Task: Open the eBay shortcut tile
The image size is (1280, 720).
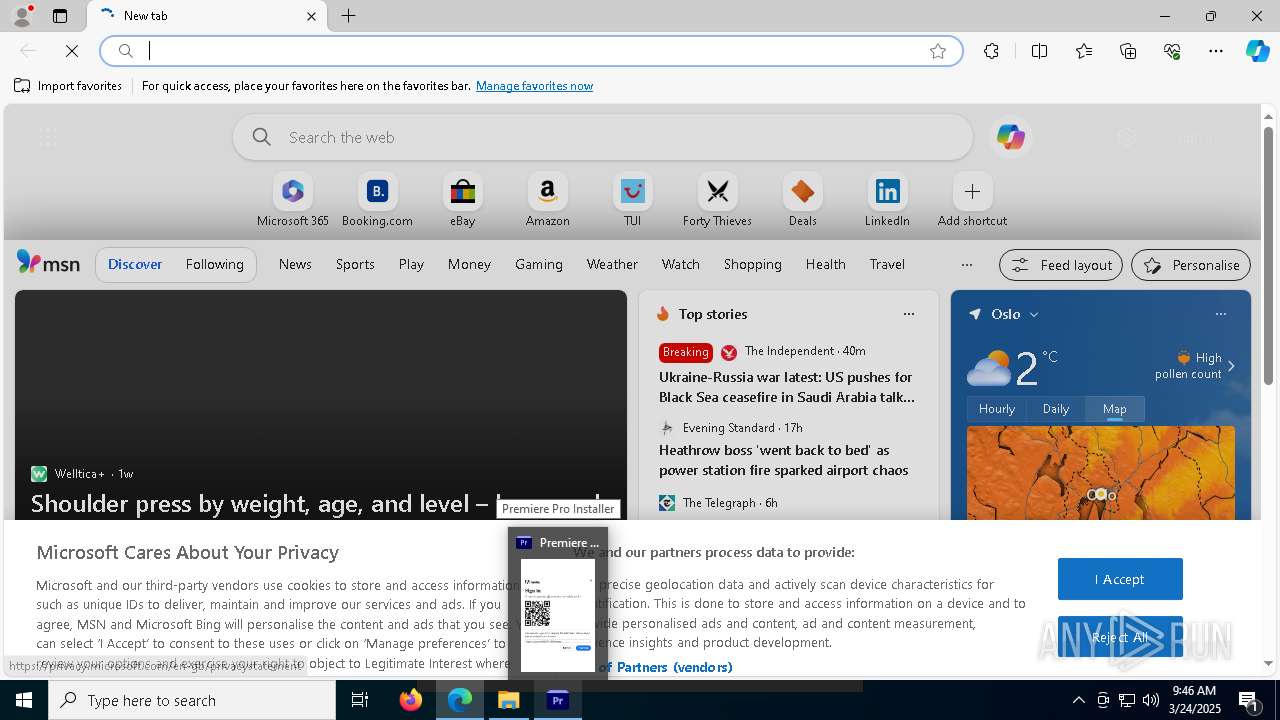Action: click(462, 200)
